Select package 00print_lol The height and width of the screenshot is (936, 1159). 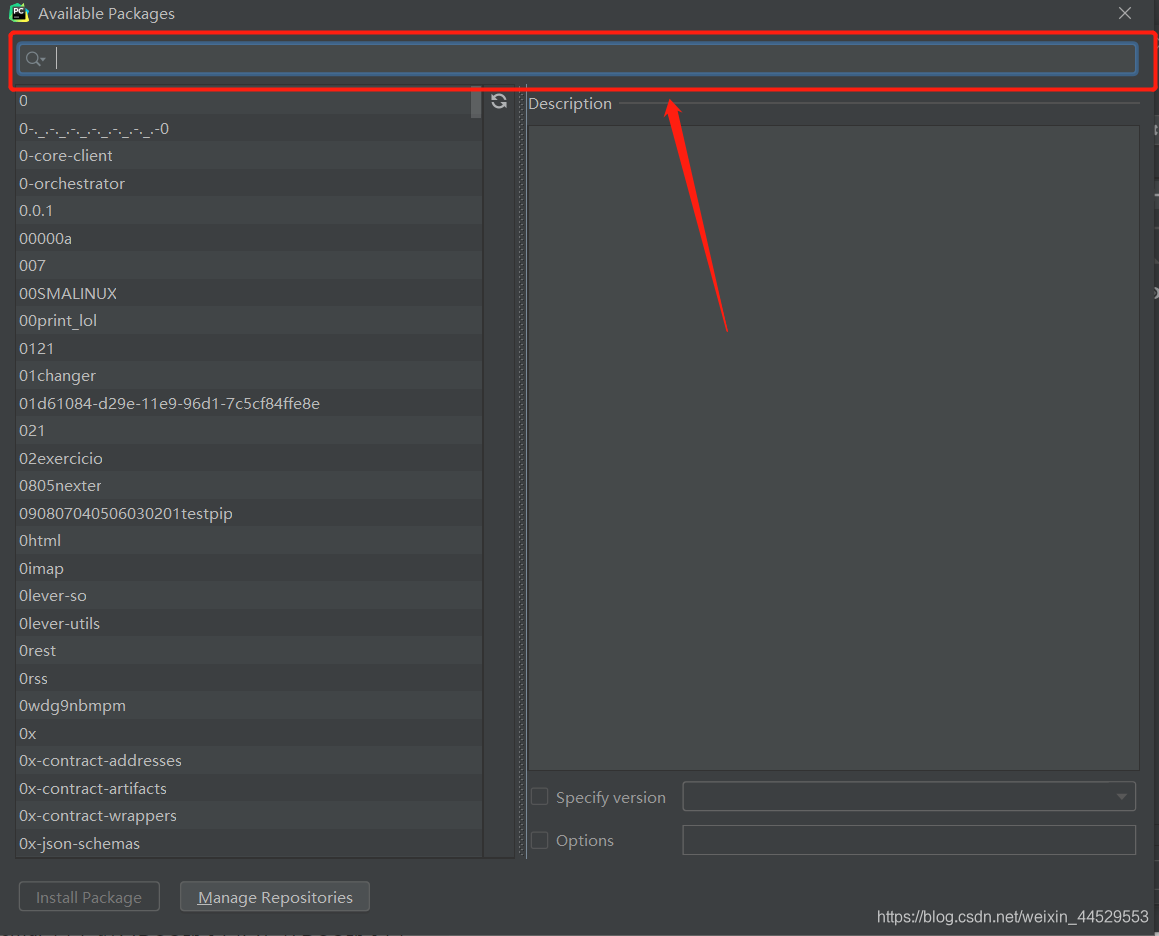249,321
